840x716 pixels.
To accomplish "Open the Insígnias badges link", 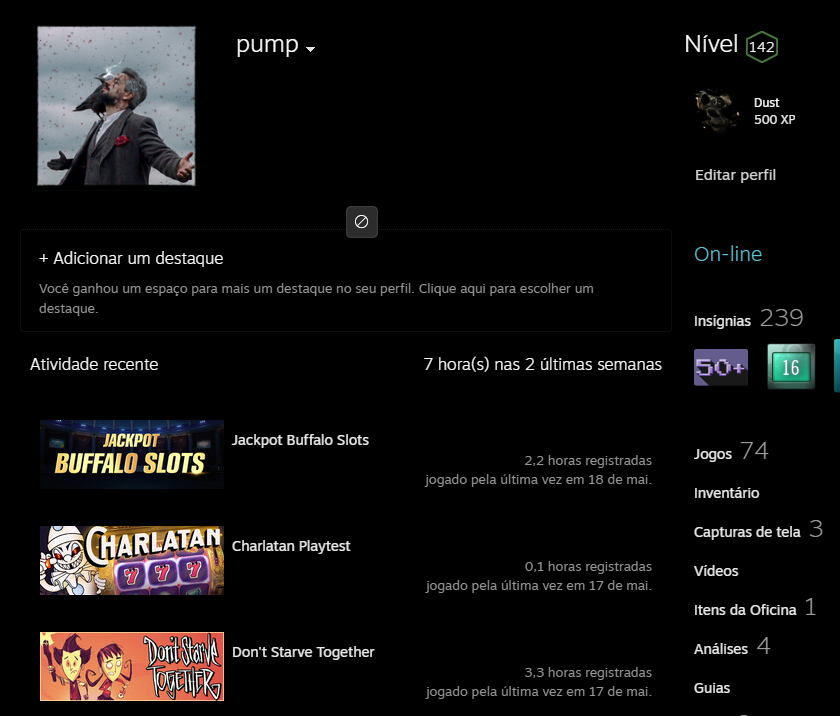I will [x=722, y=321].
